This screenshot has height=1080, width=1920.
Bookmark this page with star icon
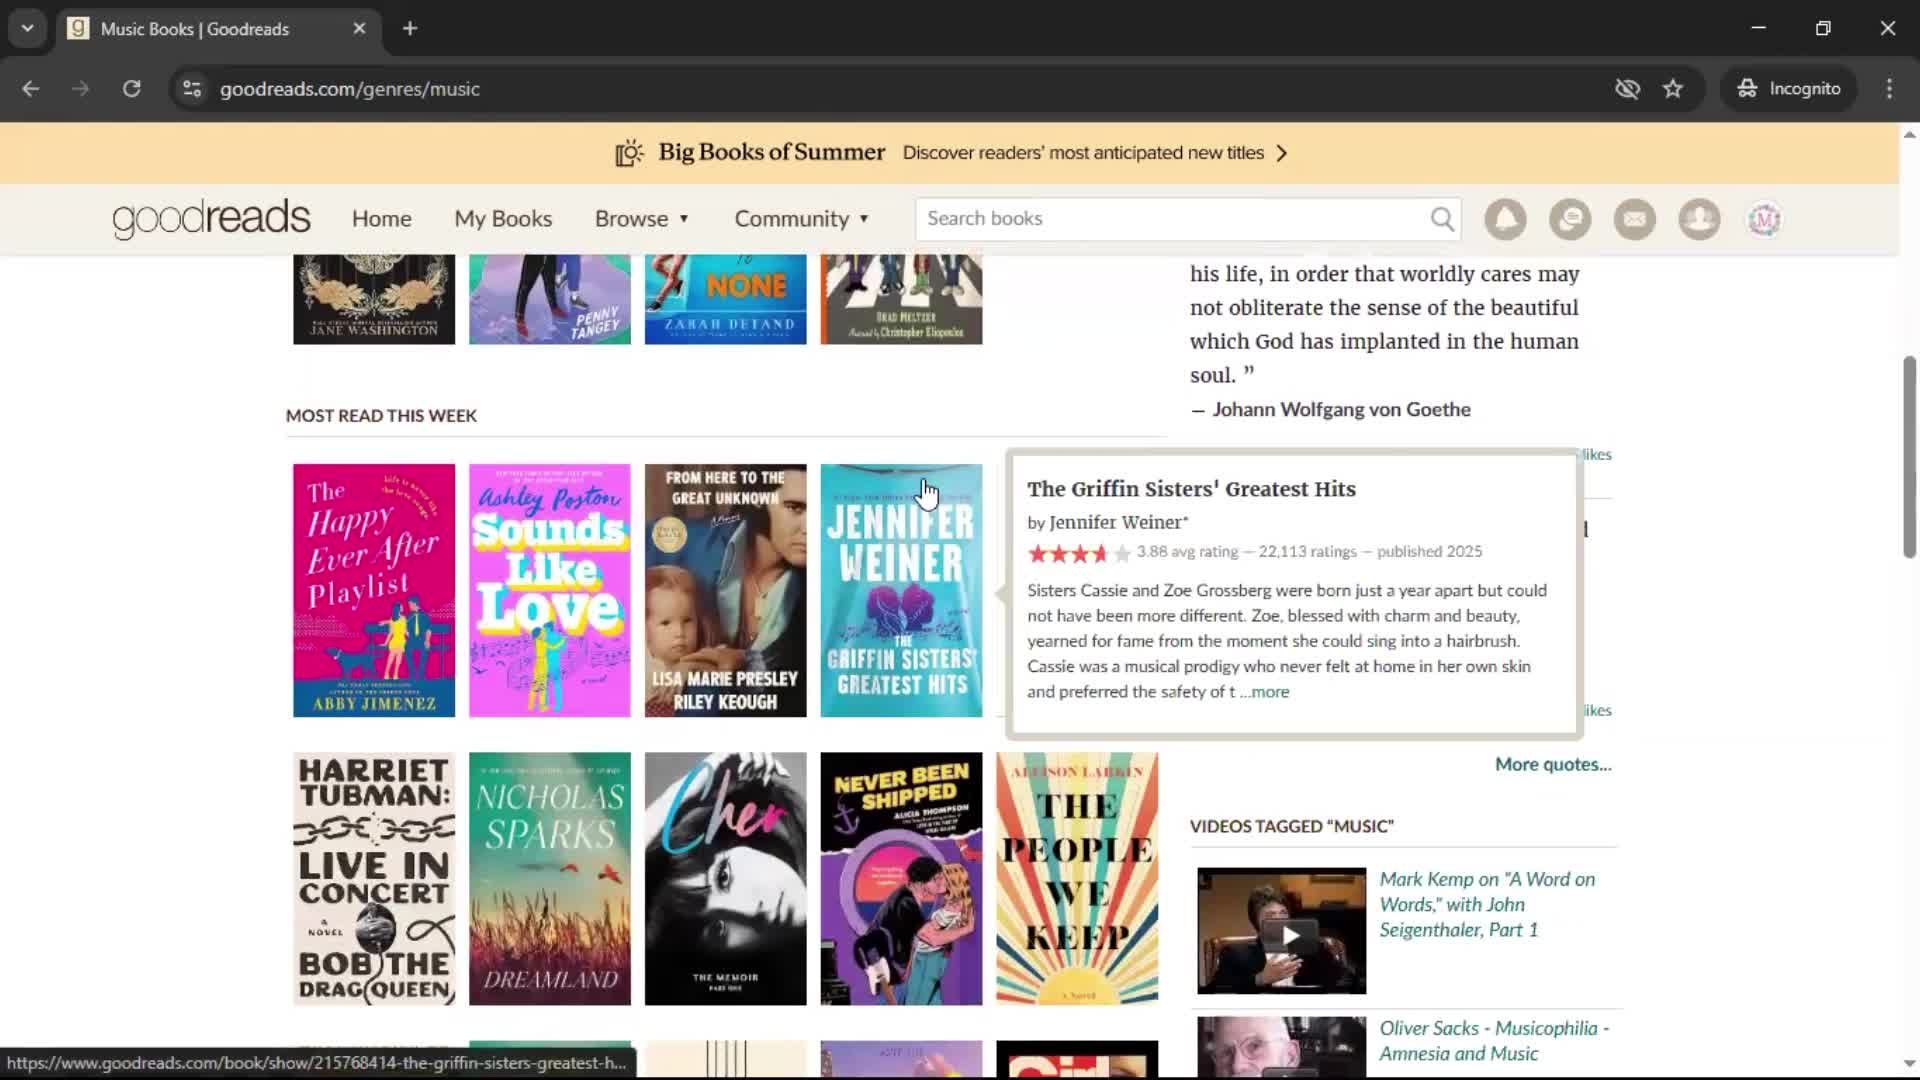[x=1673, y=89]
